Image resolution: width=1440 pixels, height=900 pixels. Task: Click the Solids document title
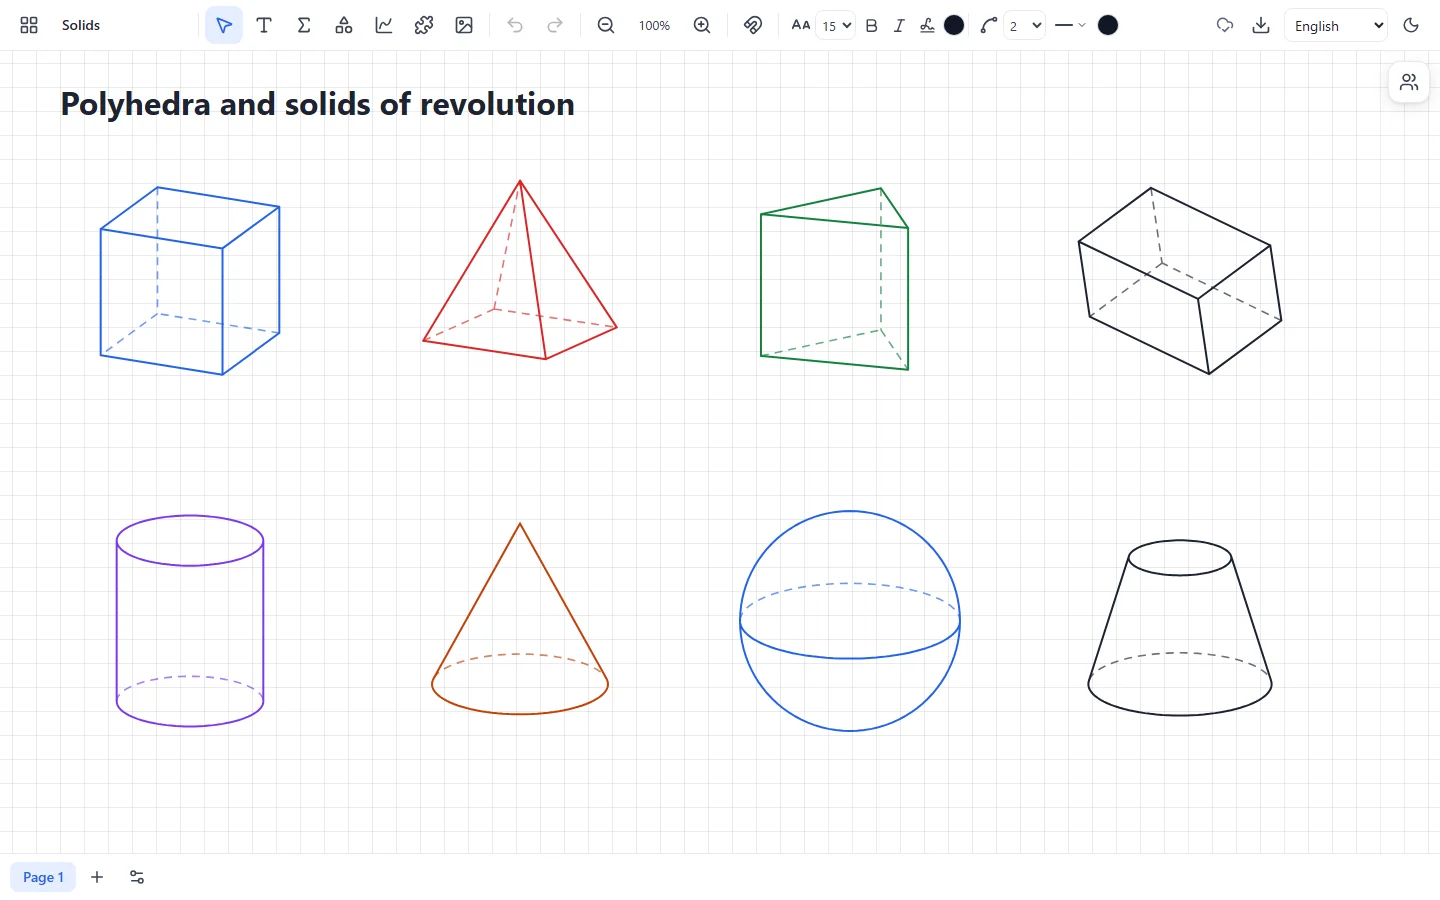(x=81, y=25)
